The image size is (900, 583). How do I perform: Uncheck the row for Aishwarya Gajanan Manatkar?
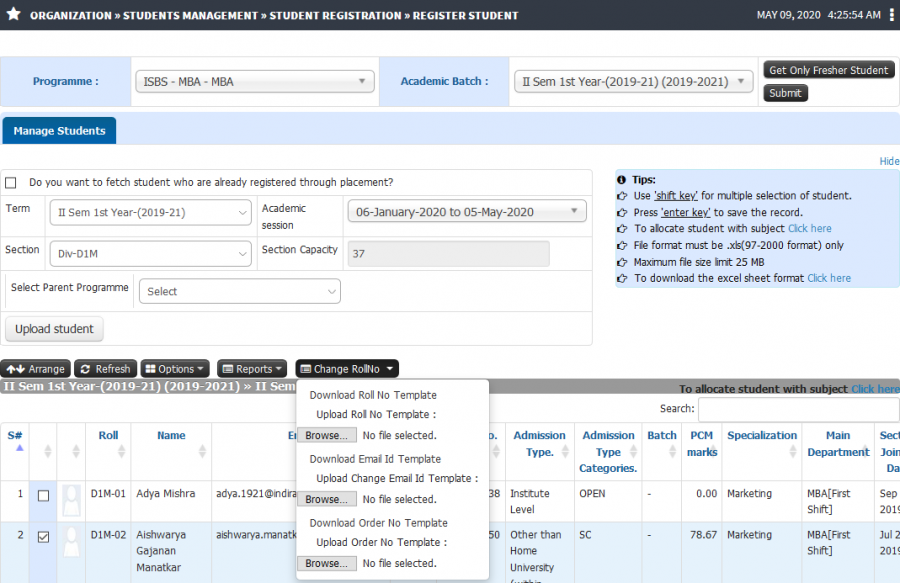click(43, 537)
